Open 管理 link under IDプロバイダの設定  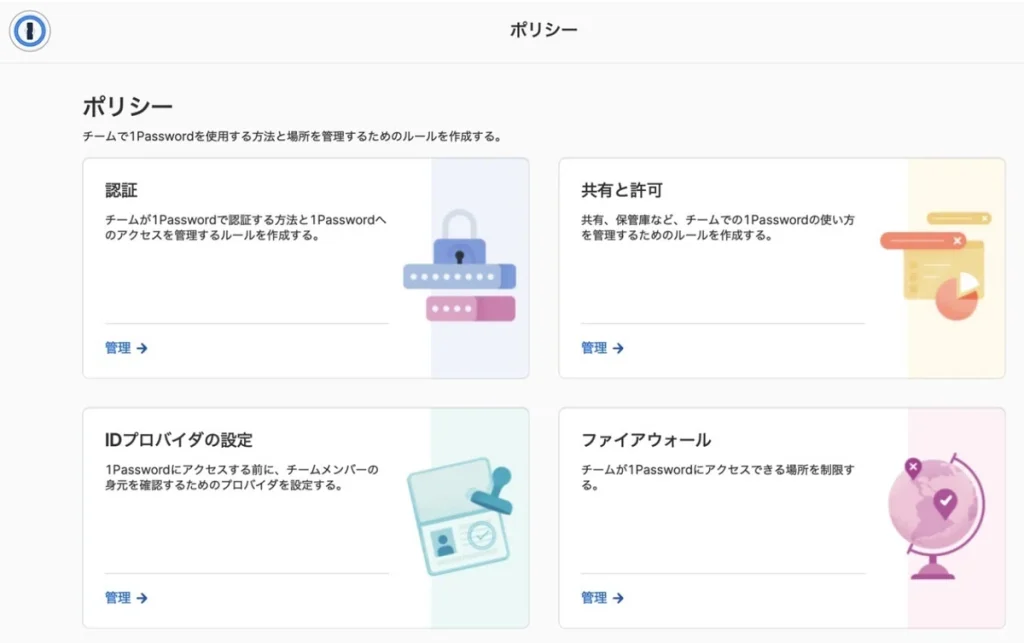pyautogui.click(x=126, y=598)
